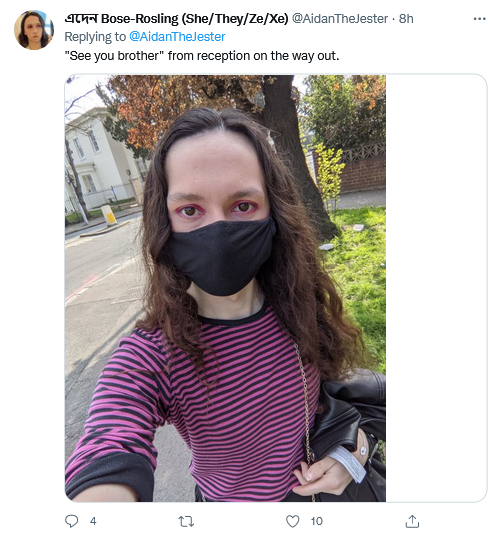
Task: Click the gray @AidanTheJester handle beside the name
Action: [340, 18]
